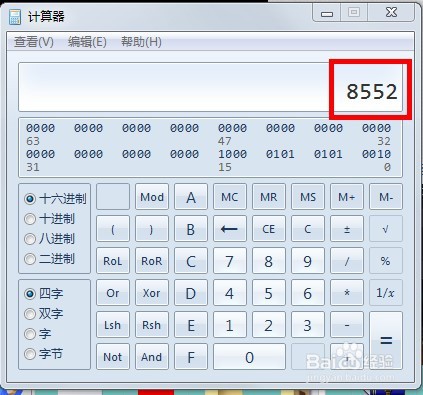Close the calculator window

tap(391, 13)
